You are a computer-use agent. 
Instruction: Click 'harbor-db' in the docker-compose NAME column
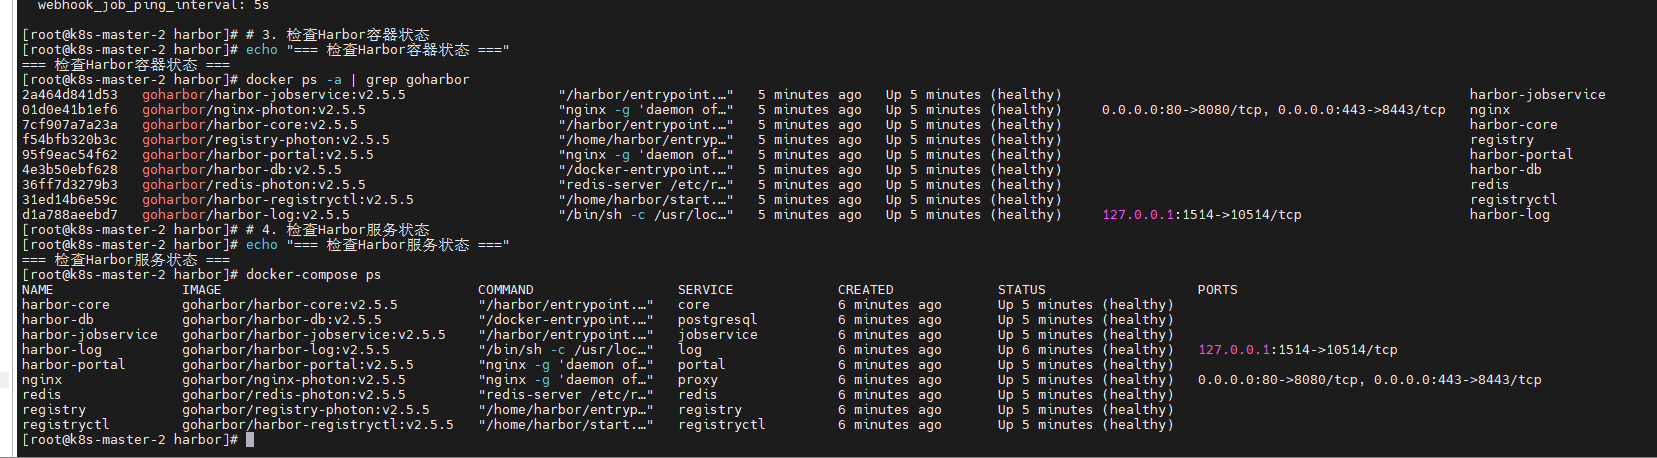click(58, 320)
